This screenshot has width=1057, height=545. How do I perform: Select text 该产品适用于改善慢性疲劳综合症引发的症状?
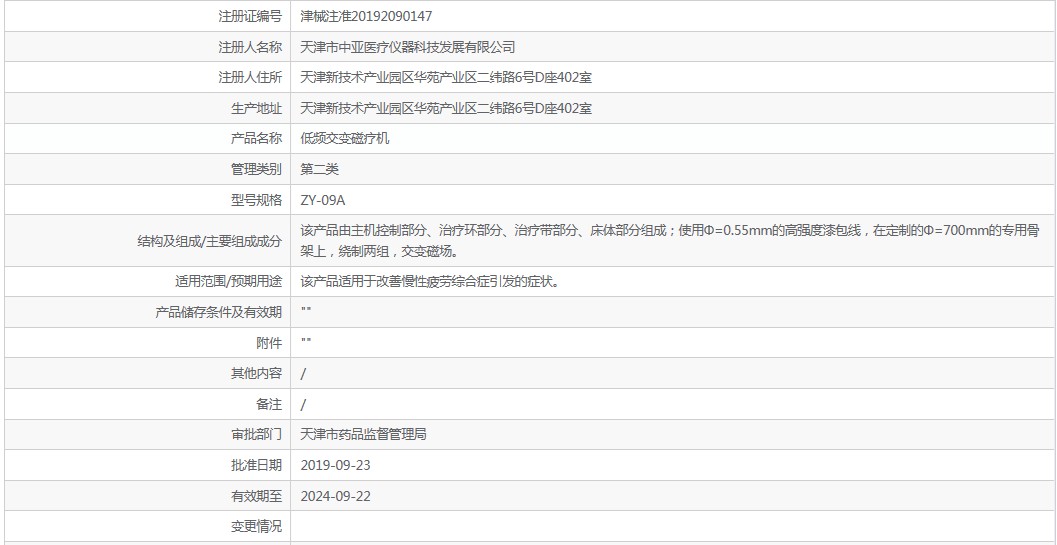[x=429, y=281]
